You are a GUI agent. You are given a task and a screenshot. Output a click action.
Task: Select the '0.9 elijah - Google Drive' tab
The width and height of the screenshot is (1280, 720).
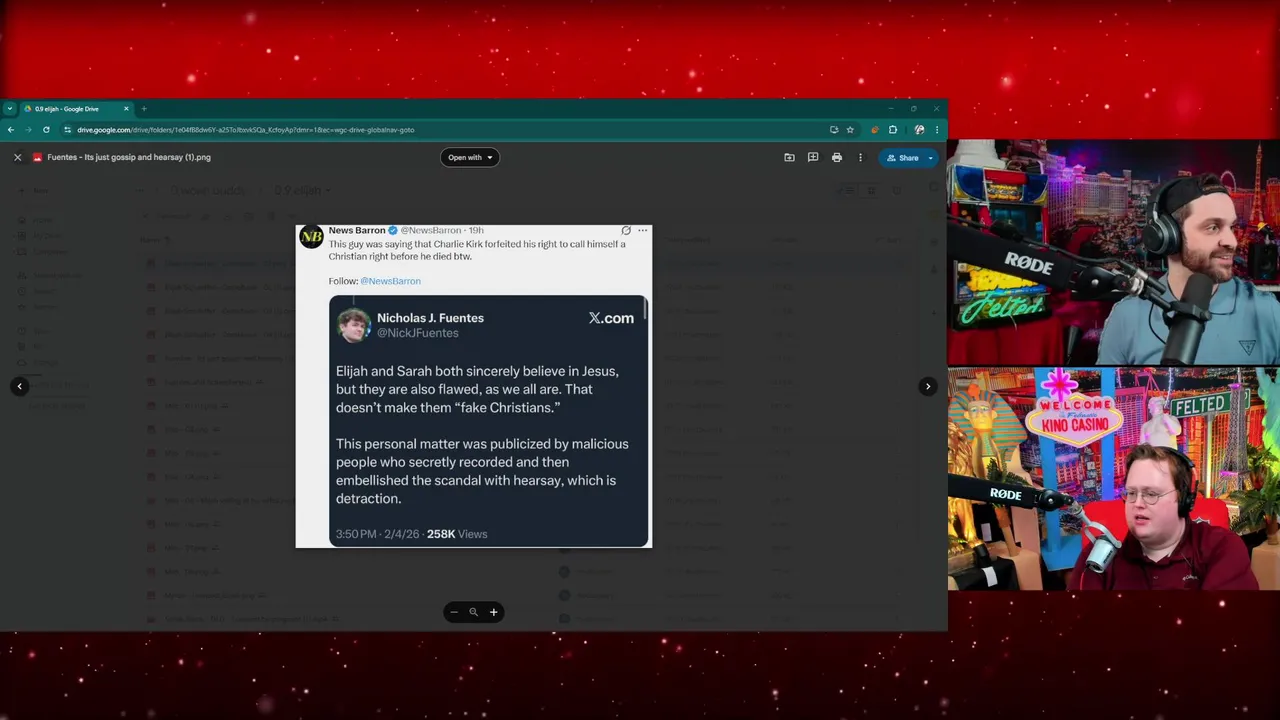click(75, 109)
